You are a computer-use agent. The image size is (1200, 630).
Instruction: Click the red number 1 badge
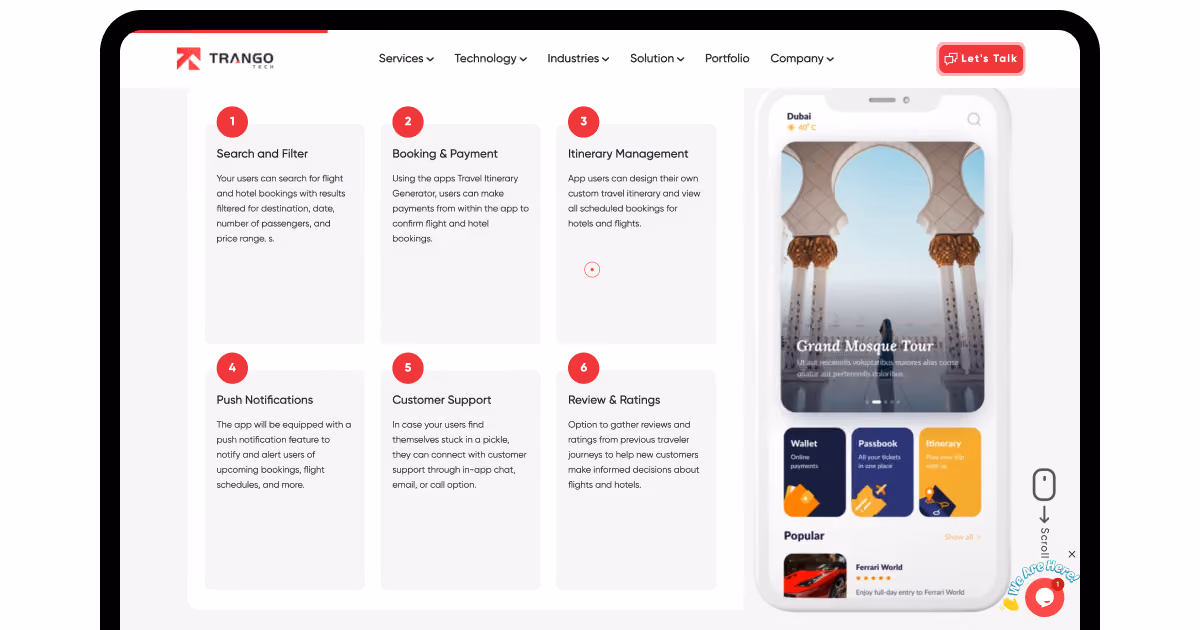coord(232,122)
